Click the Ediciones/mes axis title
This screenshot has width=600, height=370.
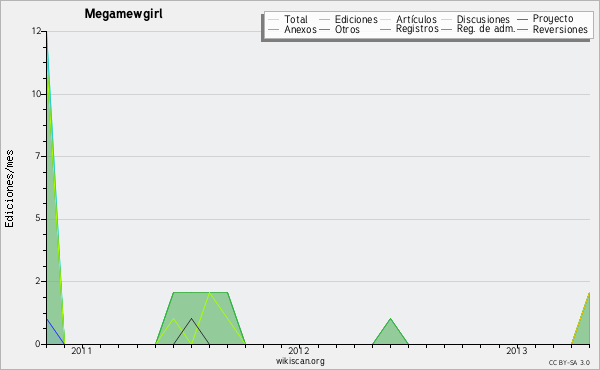(9, 189)
